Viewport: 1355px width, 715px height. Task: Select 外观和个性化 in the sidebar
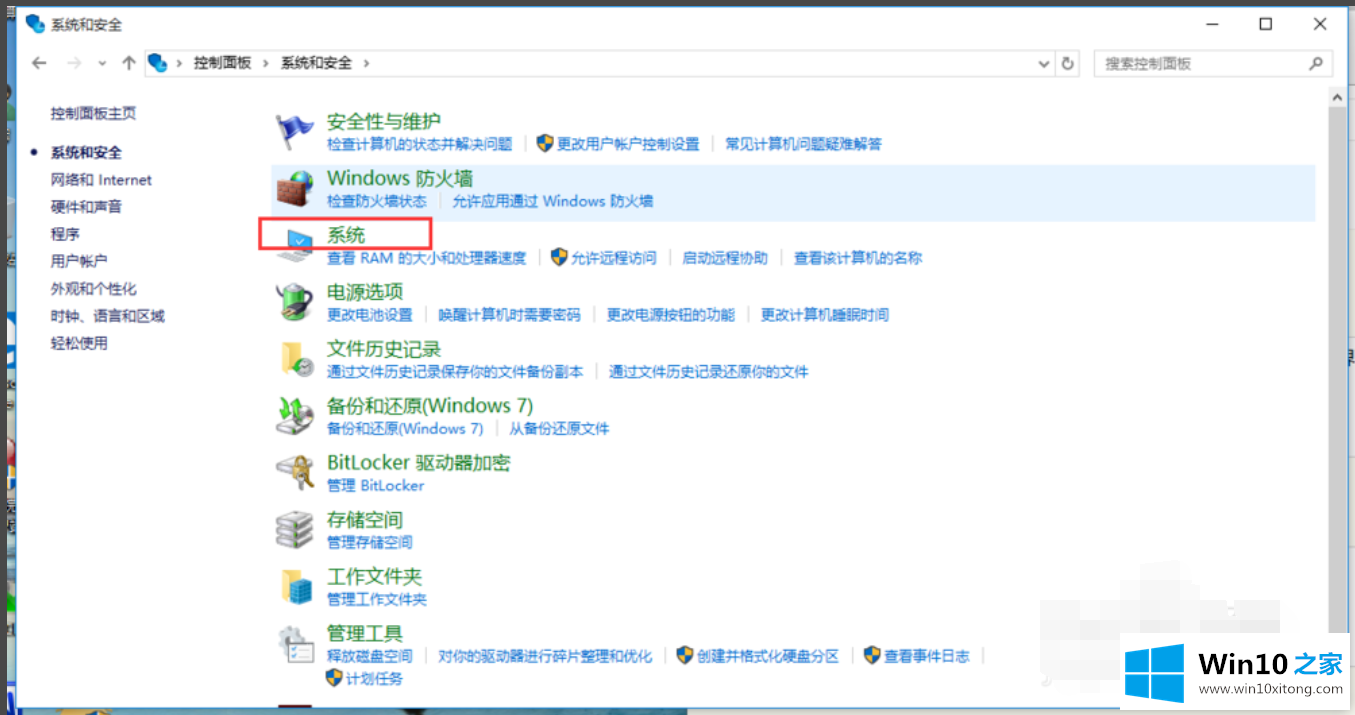coord(94,289)
